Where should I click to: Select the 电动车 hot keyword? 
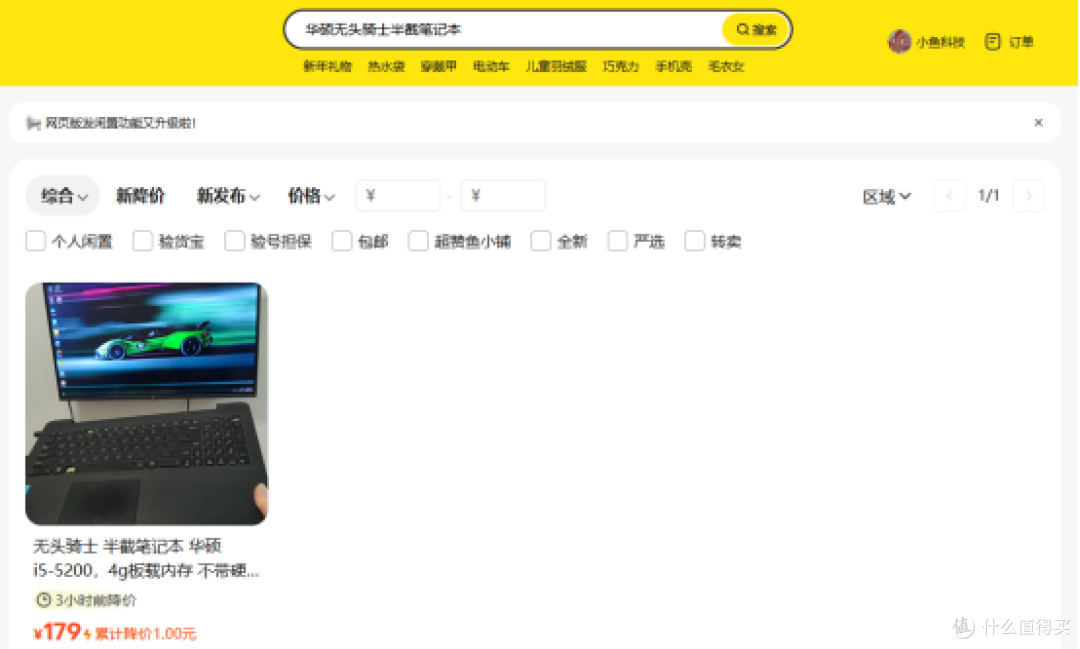pos(491,67)
